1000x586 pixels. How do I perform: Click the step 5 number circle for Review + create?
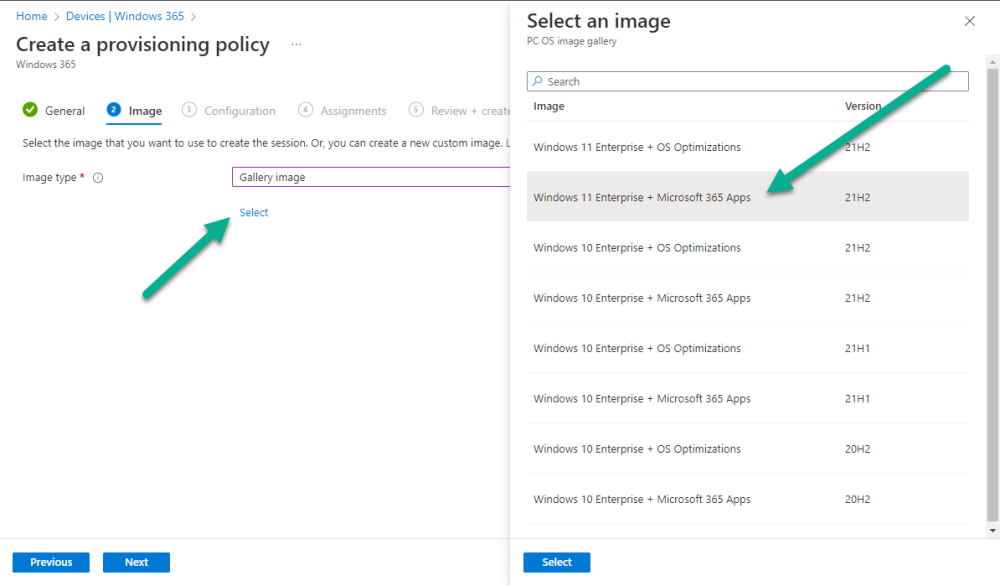416,110
